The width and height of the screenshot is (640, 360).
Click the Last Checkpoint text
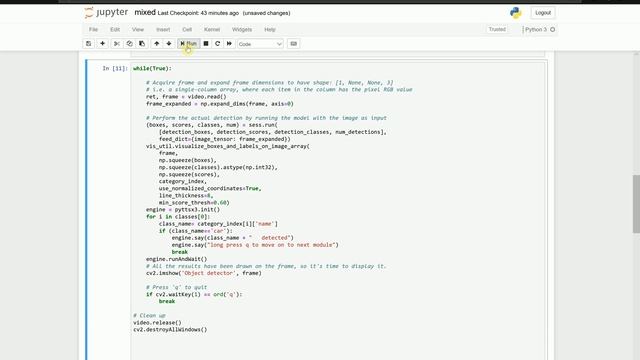coord(198,13)
